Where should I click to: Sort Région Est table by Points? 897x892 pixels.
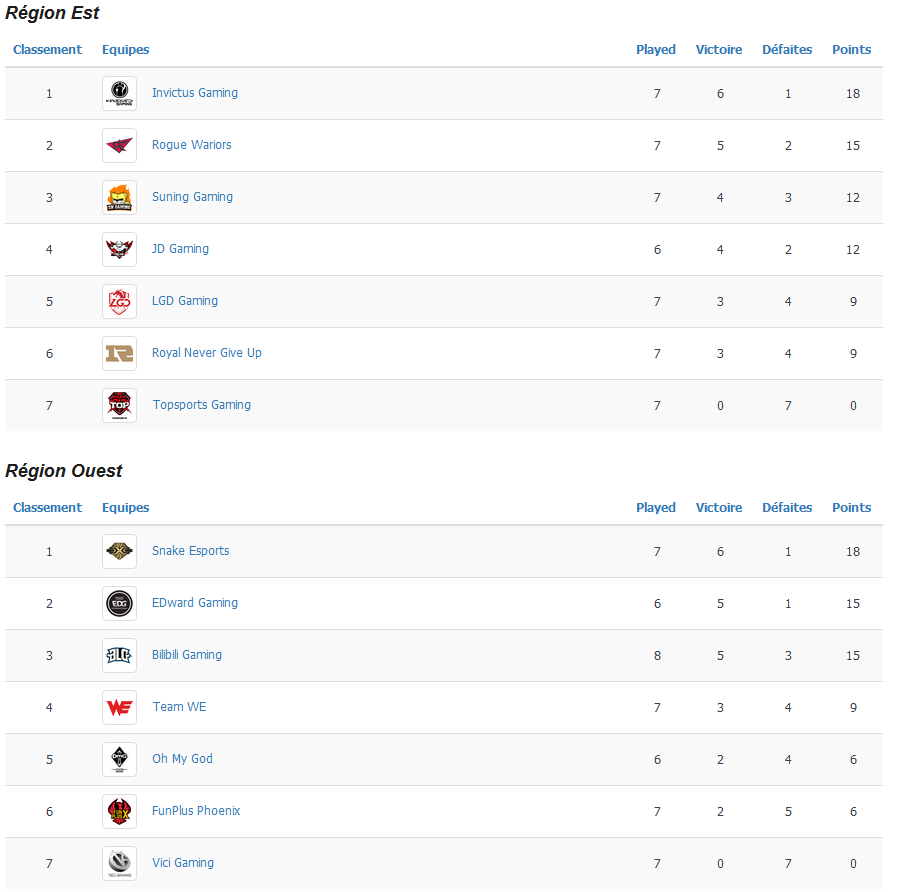coord(851,50)
